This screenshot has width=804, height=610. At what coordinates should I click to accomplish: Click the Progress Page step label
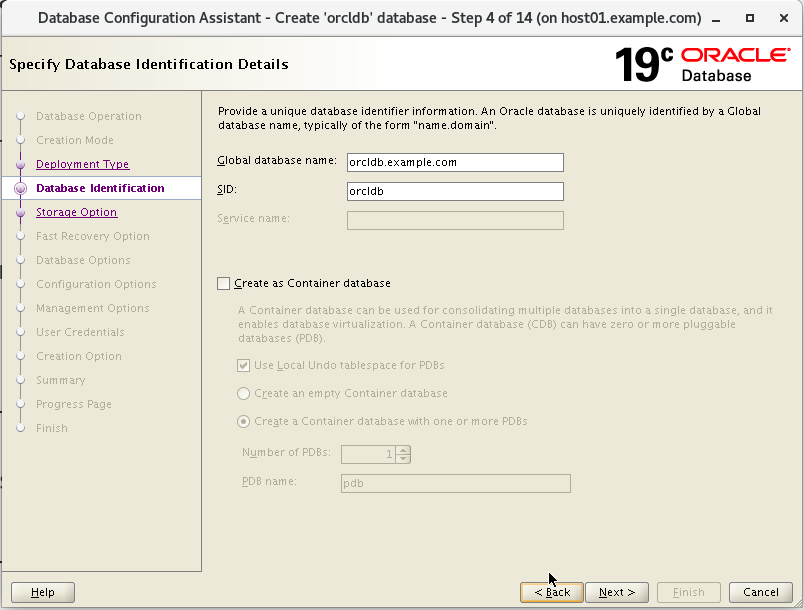coord(74,404)
